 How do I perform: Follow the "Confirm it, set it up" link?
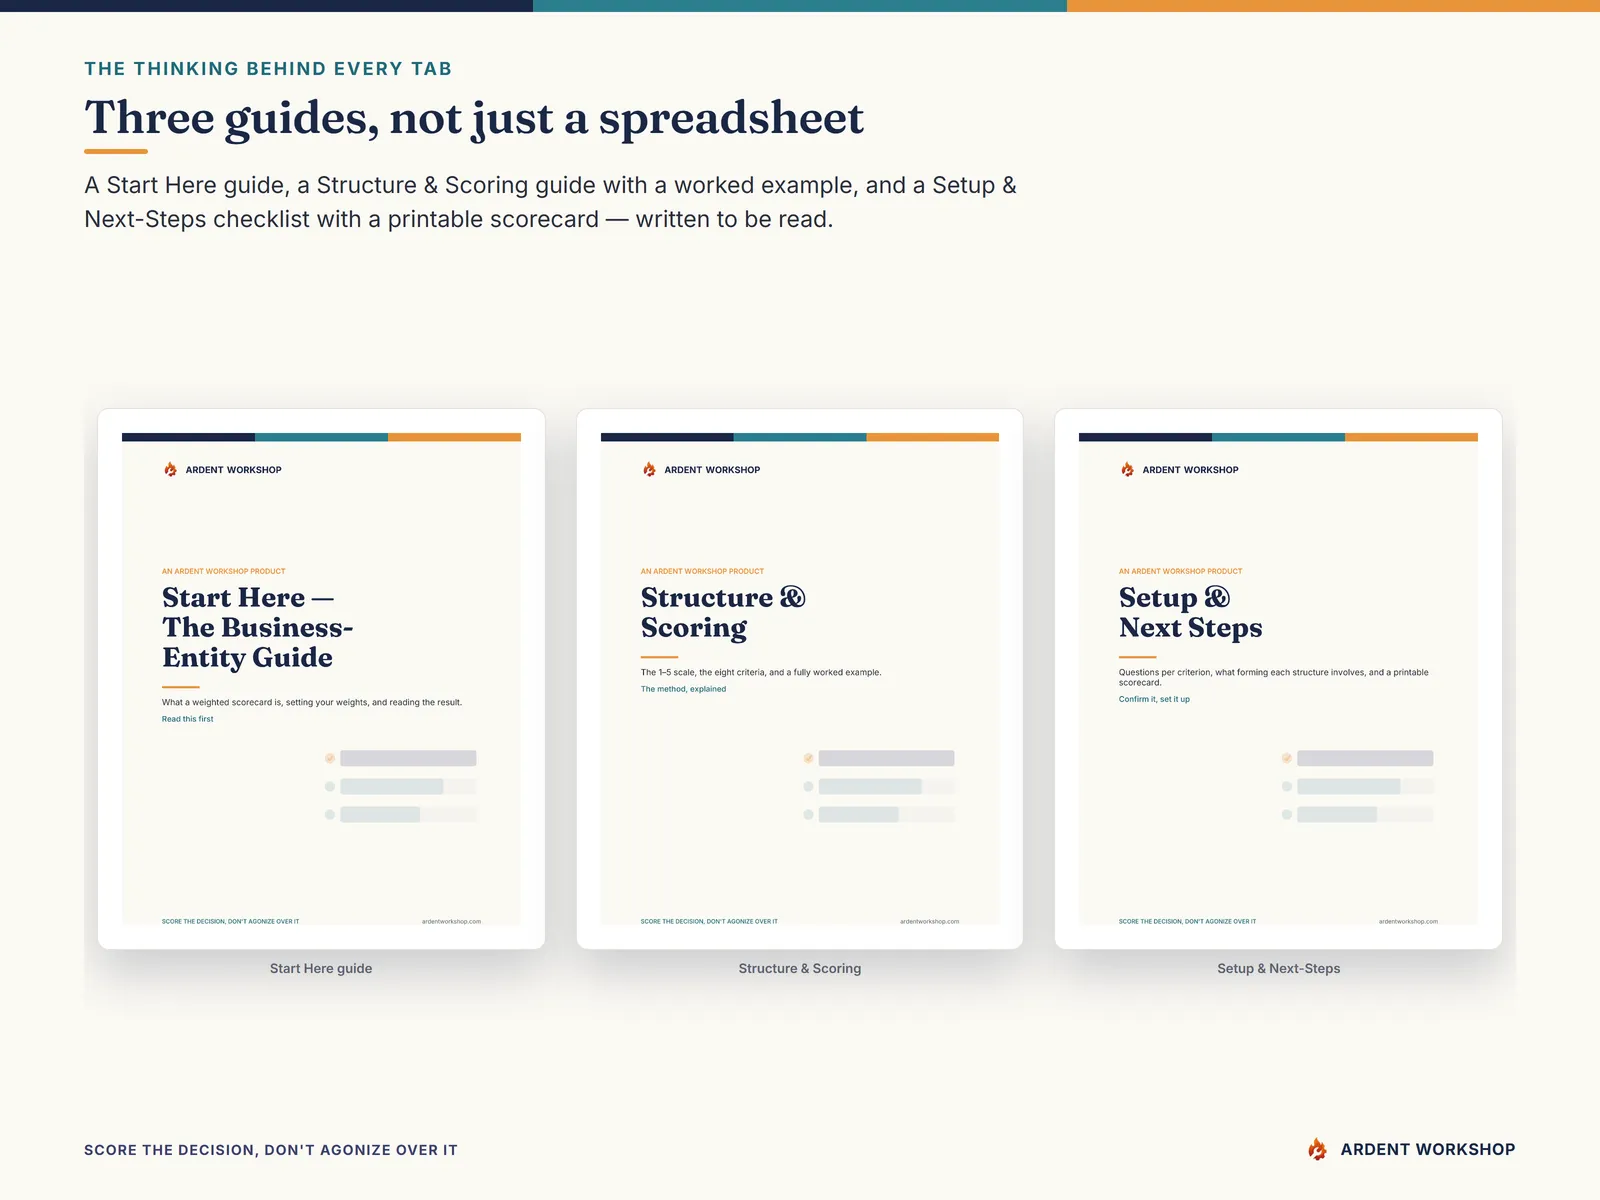pyautogui.click(x=1154, y=699)
